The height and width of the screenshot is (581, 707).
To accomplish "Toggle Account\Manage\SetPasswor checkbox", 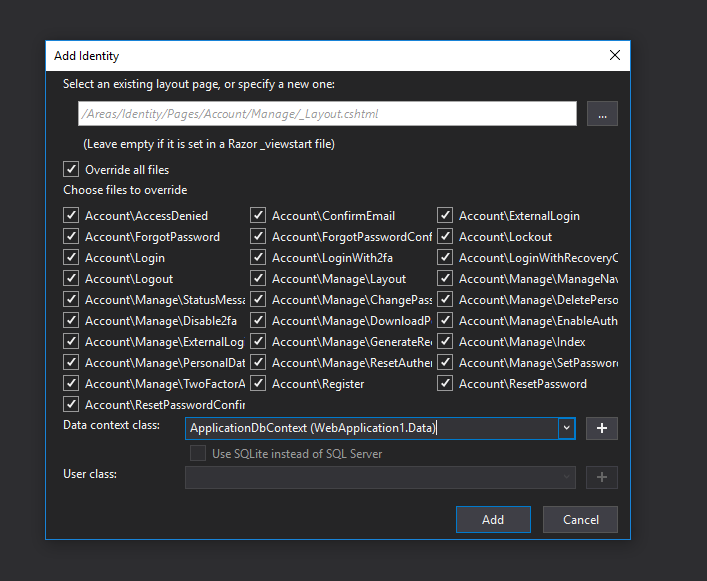I will (445, 362).
